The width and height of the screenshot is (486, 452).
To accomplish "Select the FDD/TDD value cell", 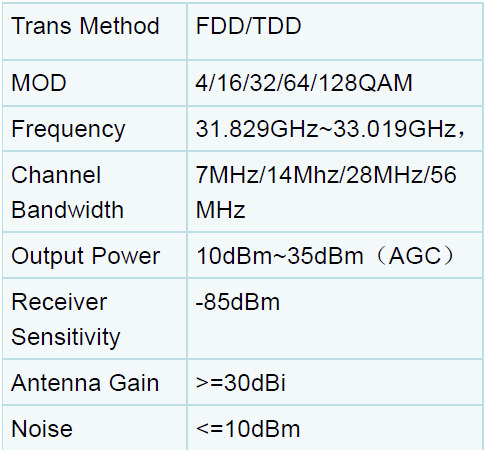I will pos(335,32).
